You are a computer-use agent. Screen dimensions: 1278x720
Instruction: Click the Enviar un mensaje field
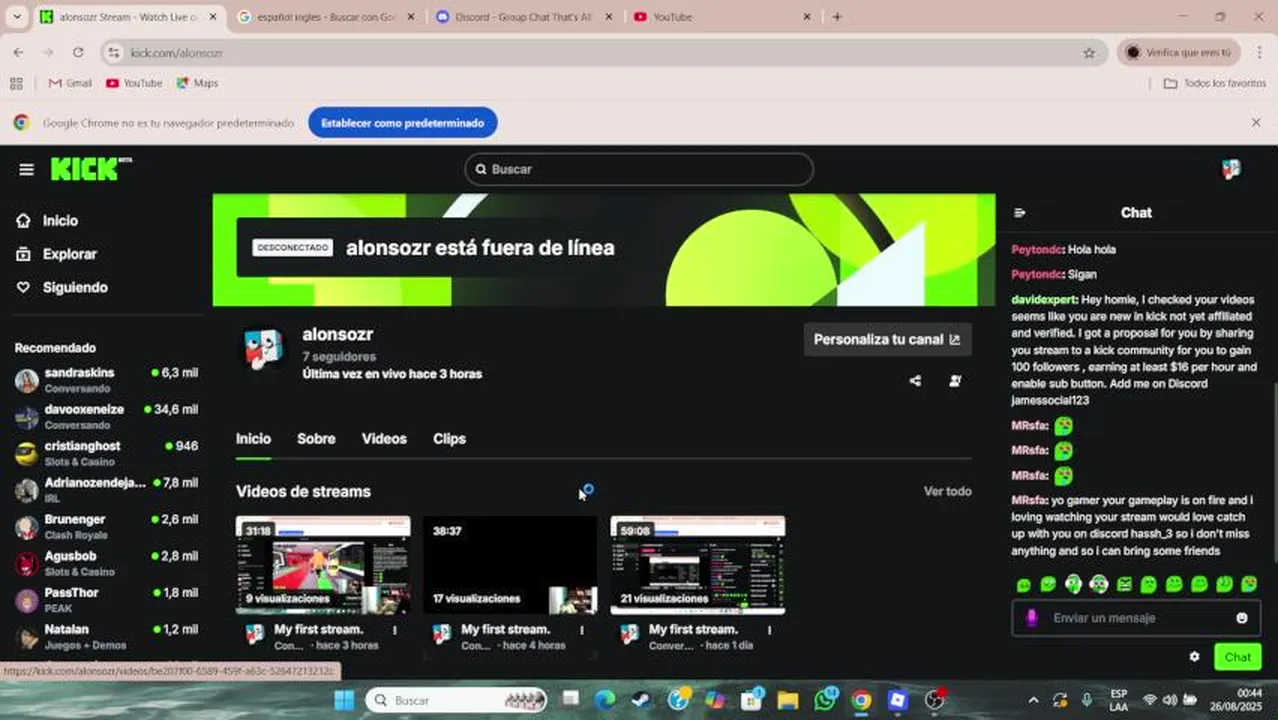pyautogui.click(x=1138, y=618)
